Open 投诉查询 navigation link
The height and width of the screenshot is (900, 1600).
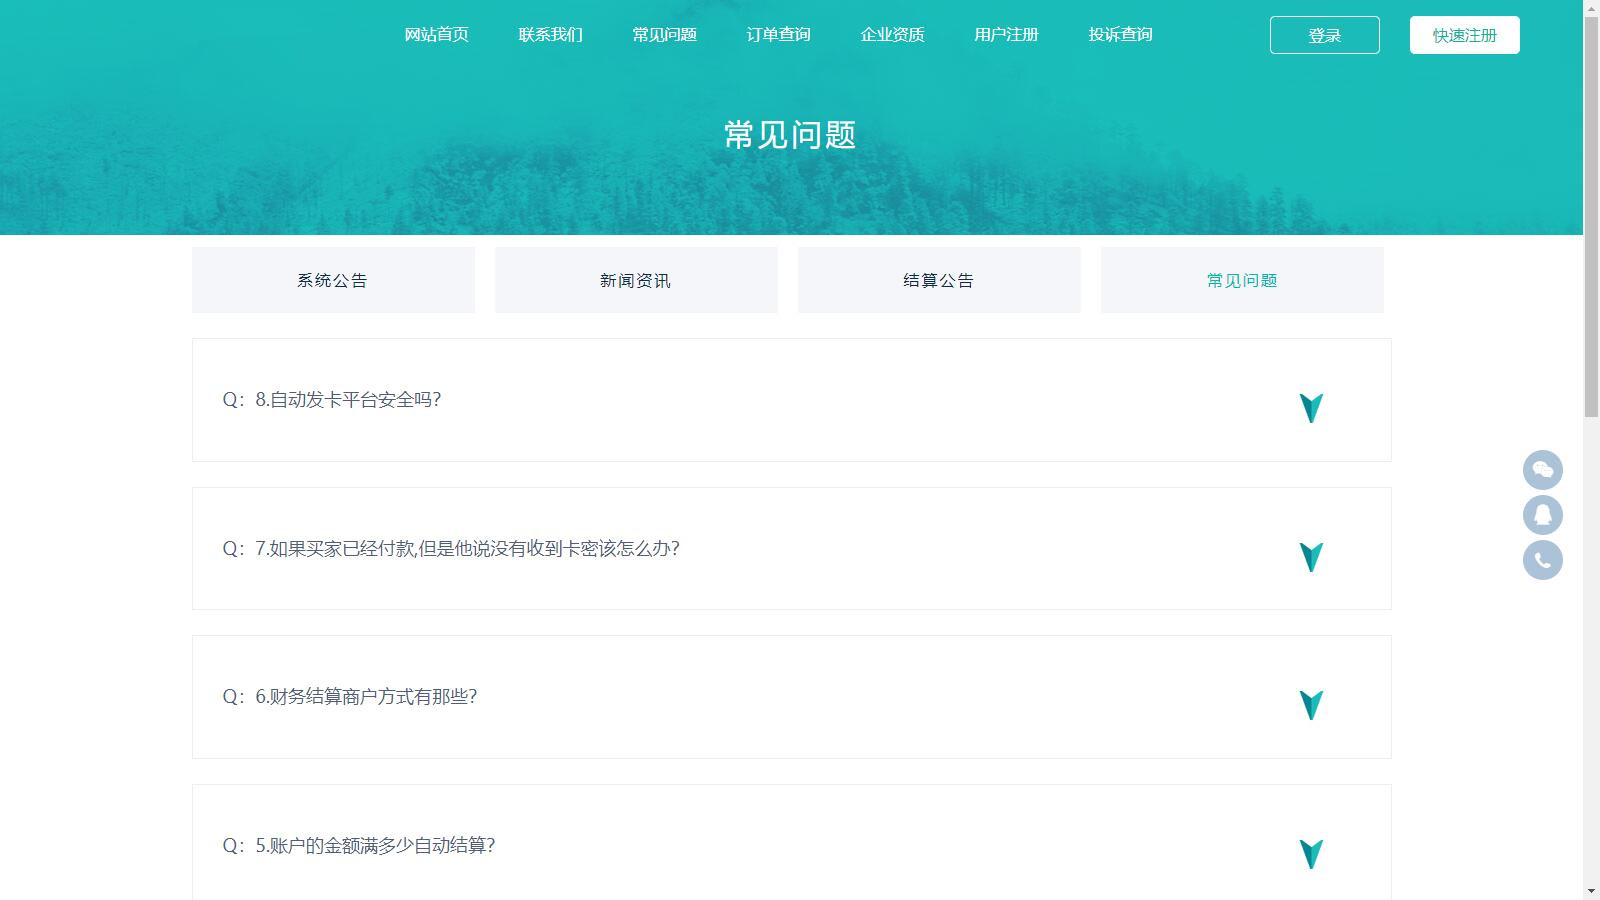point(1120,35)
